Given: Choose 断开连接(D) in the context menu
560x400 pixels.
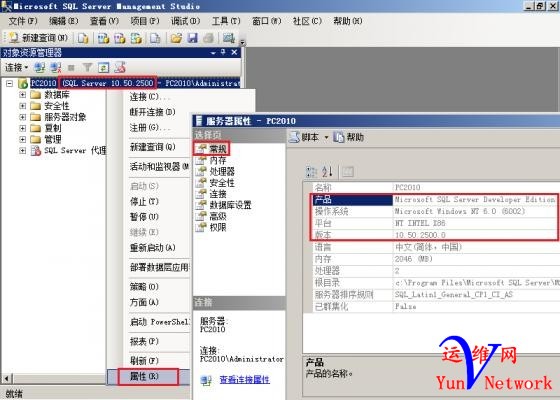Looking at the screenshot, I should pyautogui.click(x=152, y=112).
